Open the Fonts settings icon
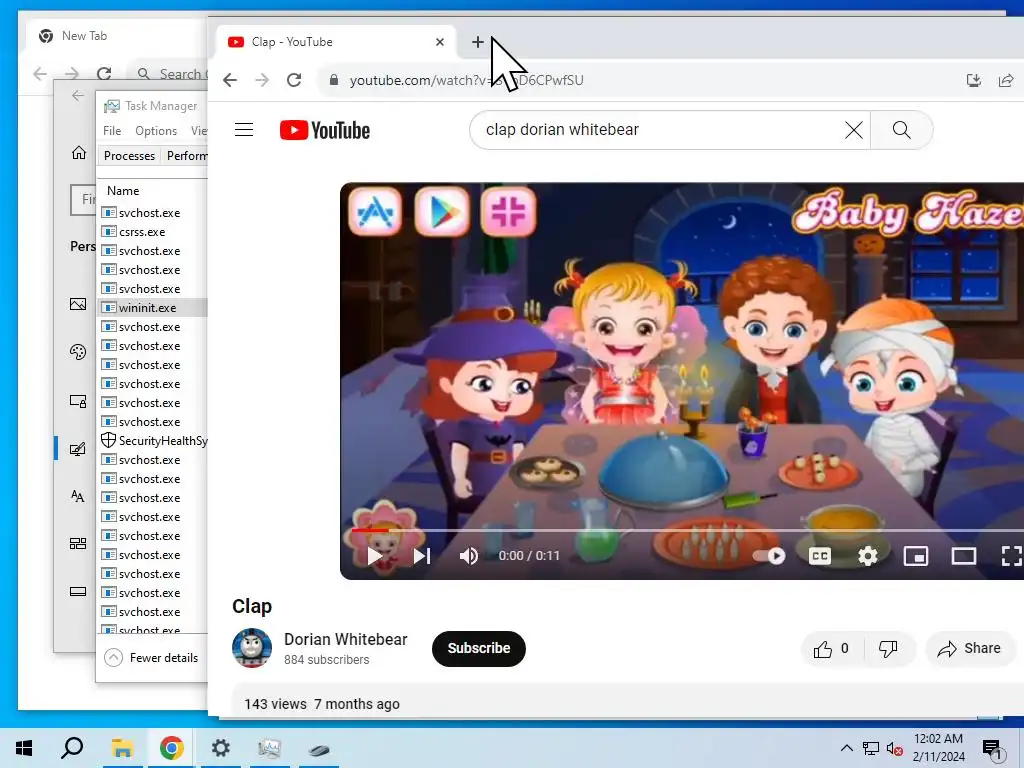Screen dimensions: 1024x768 tap(77, 496)
